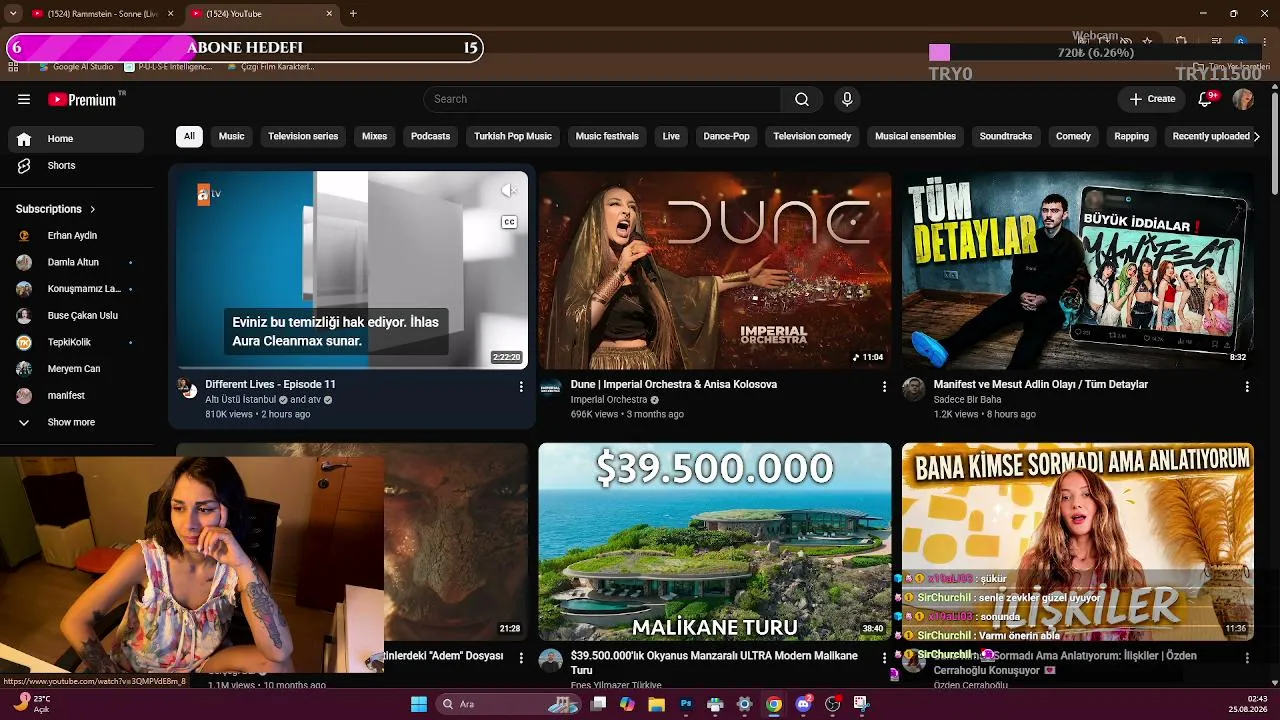1280x720 pixels.
Task: Open the DUNE concert thumbnail
Action: (714, 270)
